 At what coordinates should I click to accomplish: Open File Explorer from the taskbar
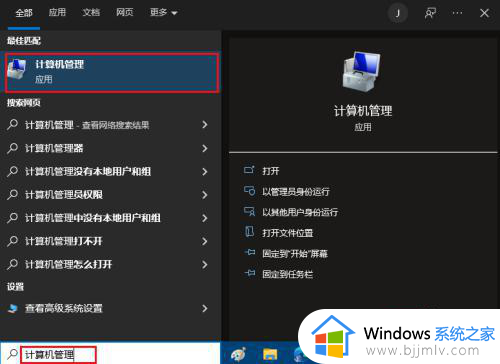click(x=270, y=355)
